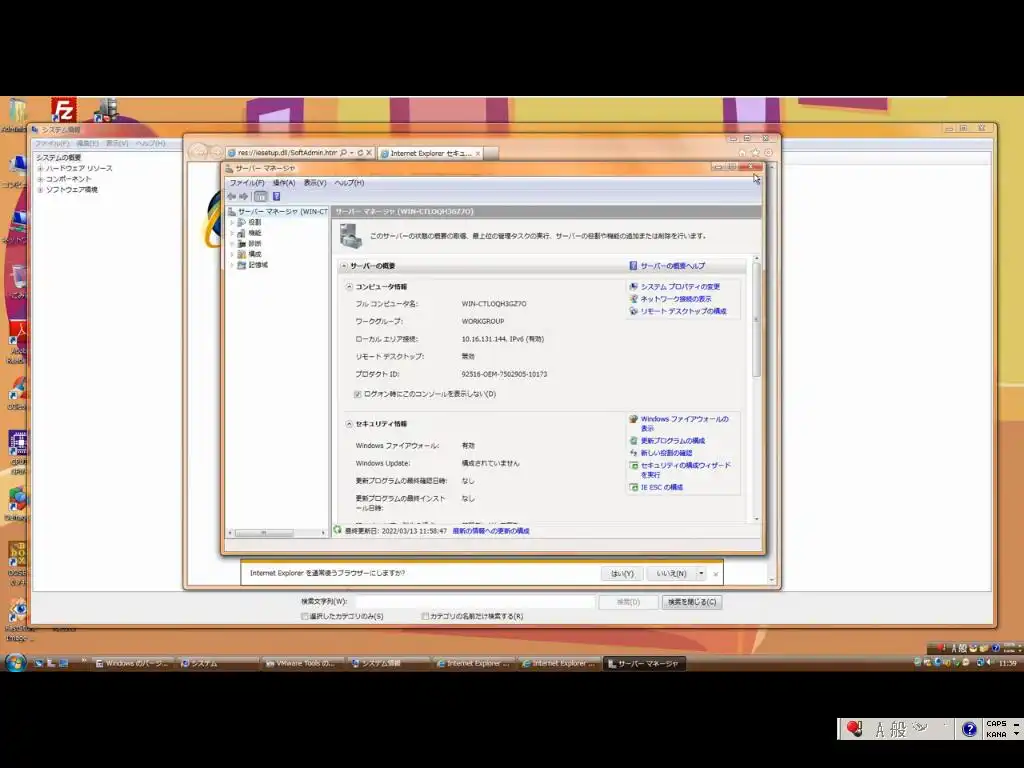The image size is (1024, 768).
Task: Click the 機能 (Features) tree node icon
Action: [x=242, y=233]
